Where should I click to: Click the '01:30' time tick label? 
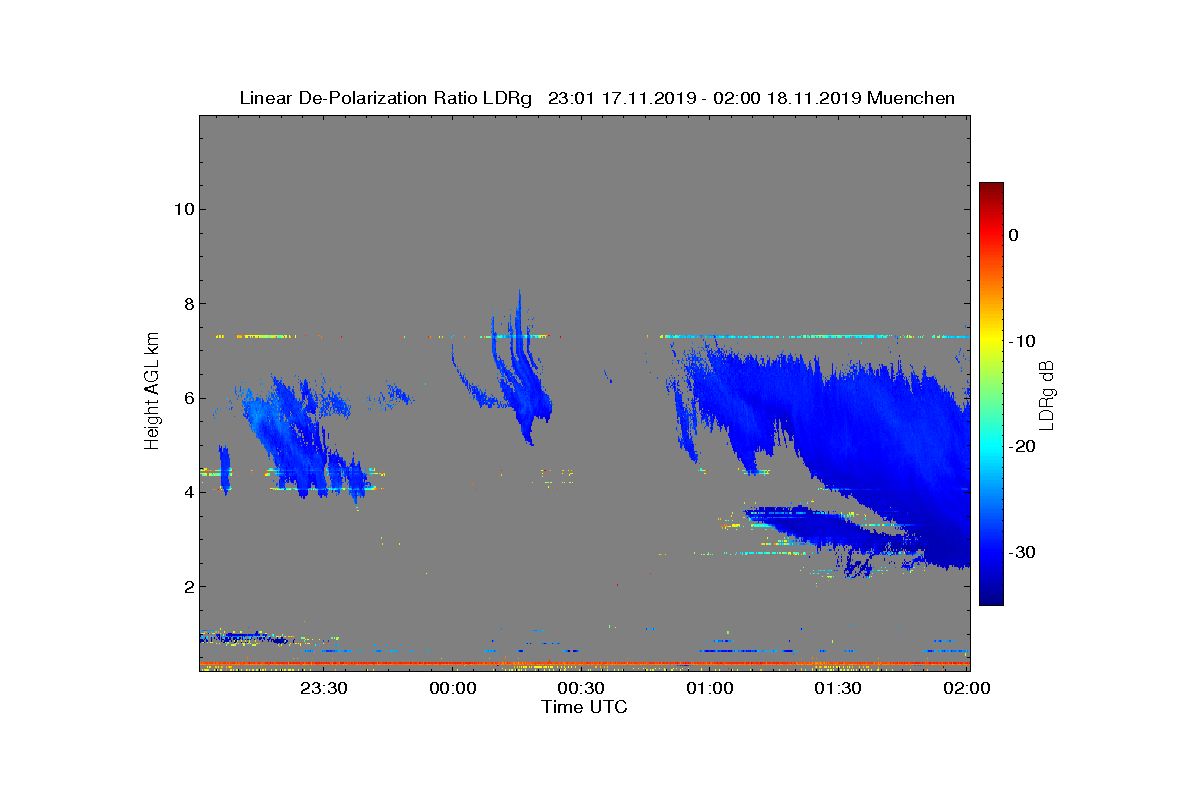pyautogui.click(x=838, y=689)
